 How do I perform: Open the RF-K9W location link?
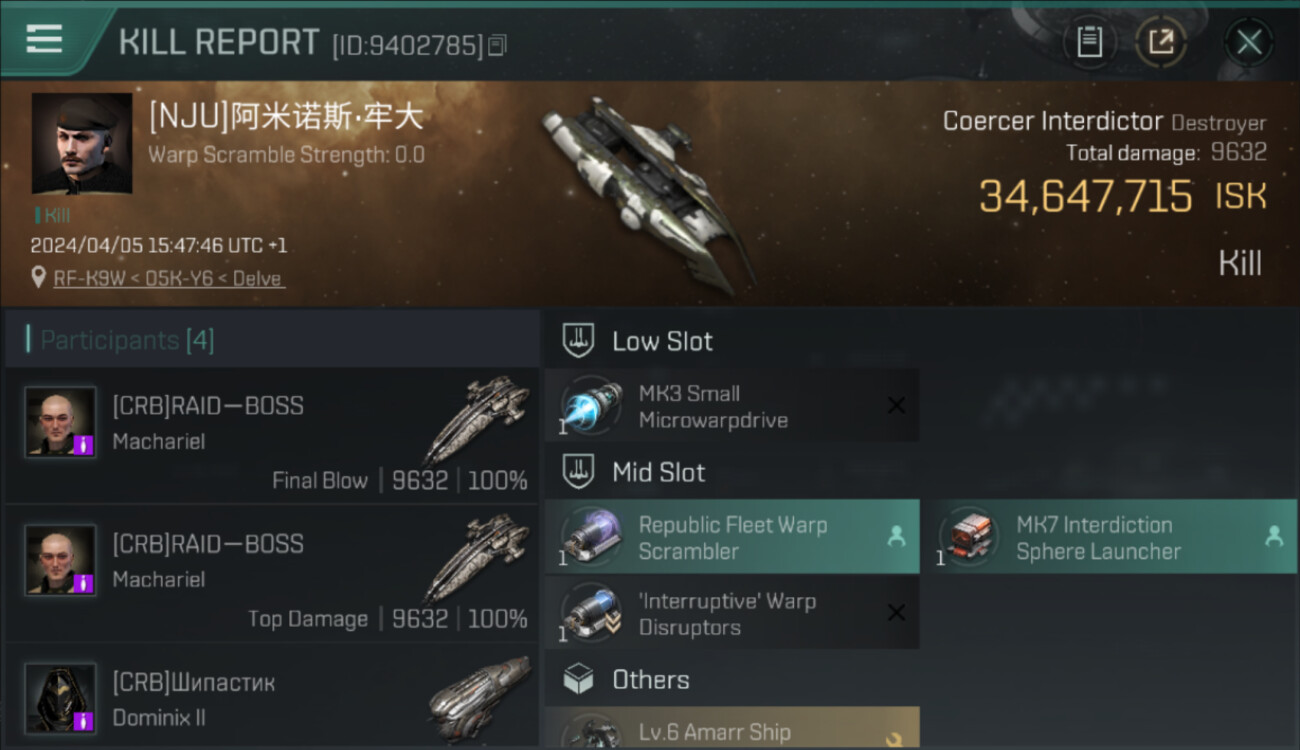pyautogui.click(x=169, y=278)
